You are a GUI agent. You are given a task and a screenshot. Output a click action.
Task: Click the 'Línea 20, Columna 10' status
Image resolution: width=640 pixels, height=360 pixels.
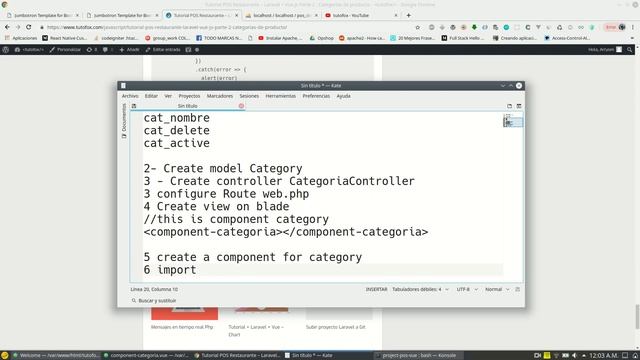[154, 289]
